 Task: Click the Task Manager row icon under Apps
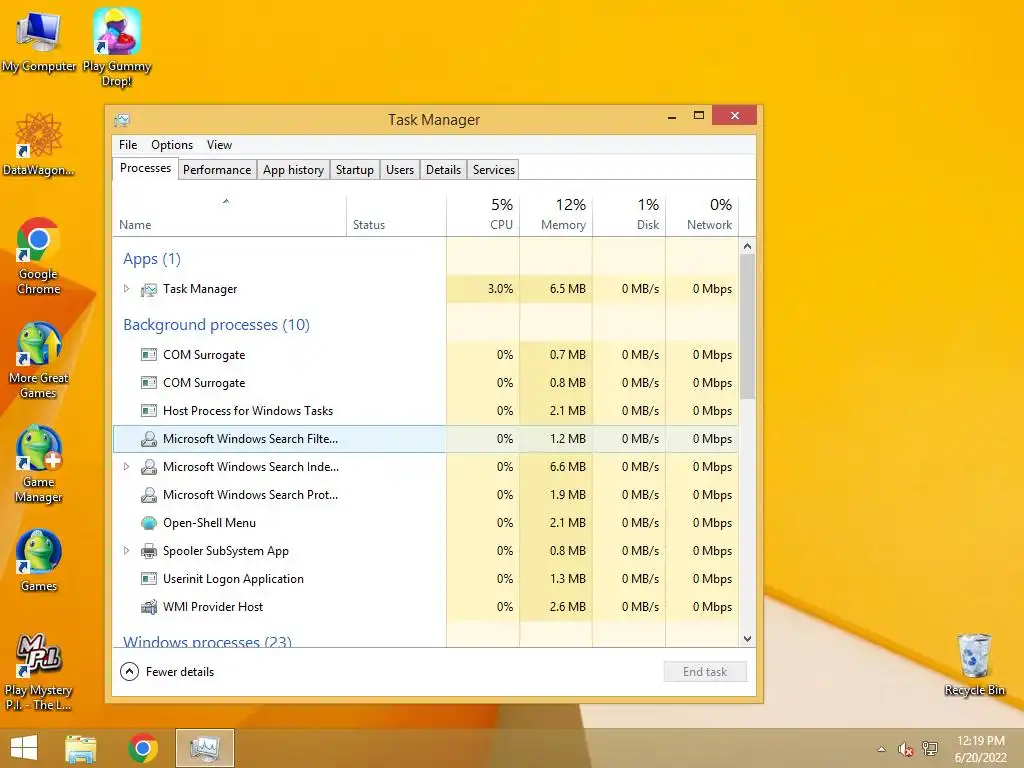coord(149,289)
